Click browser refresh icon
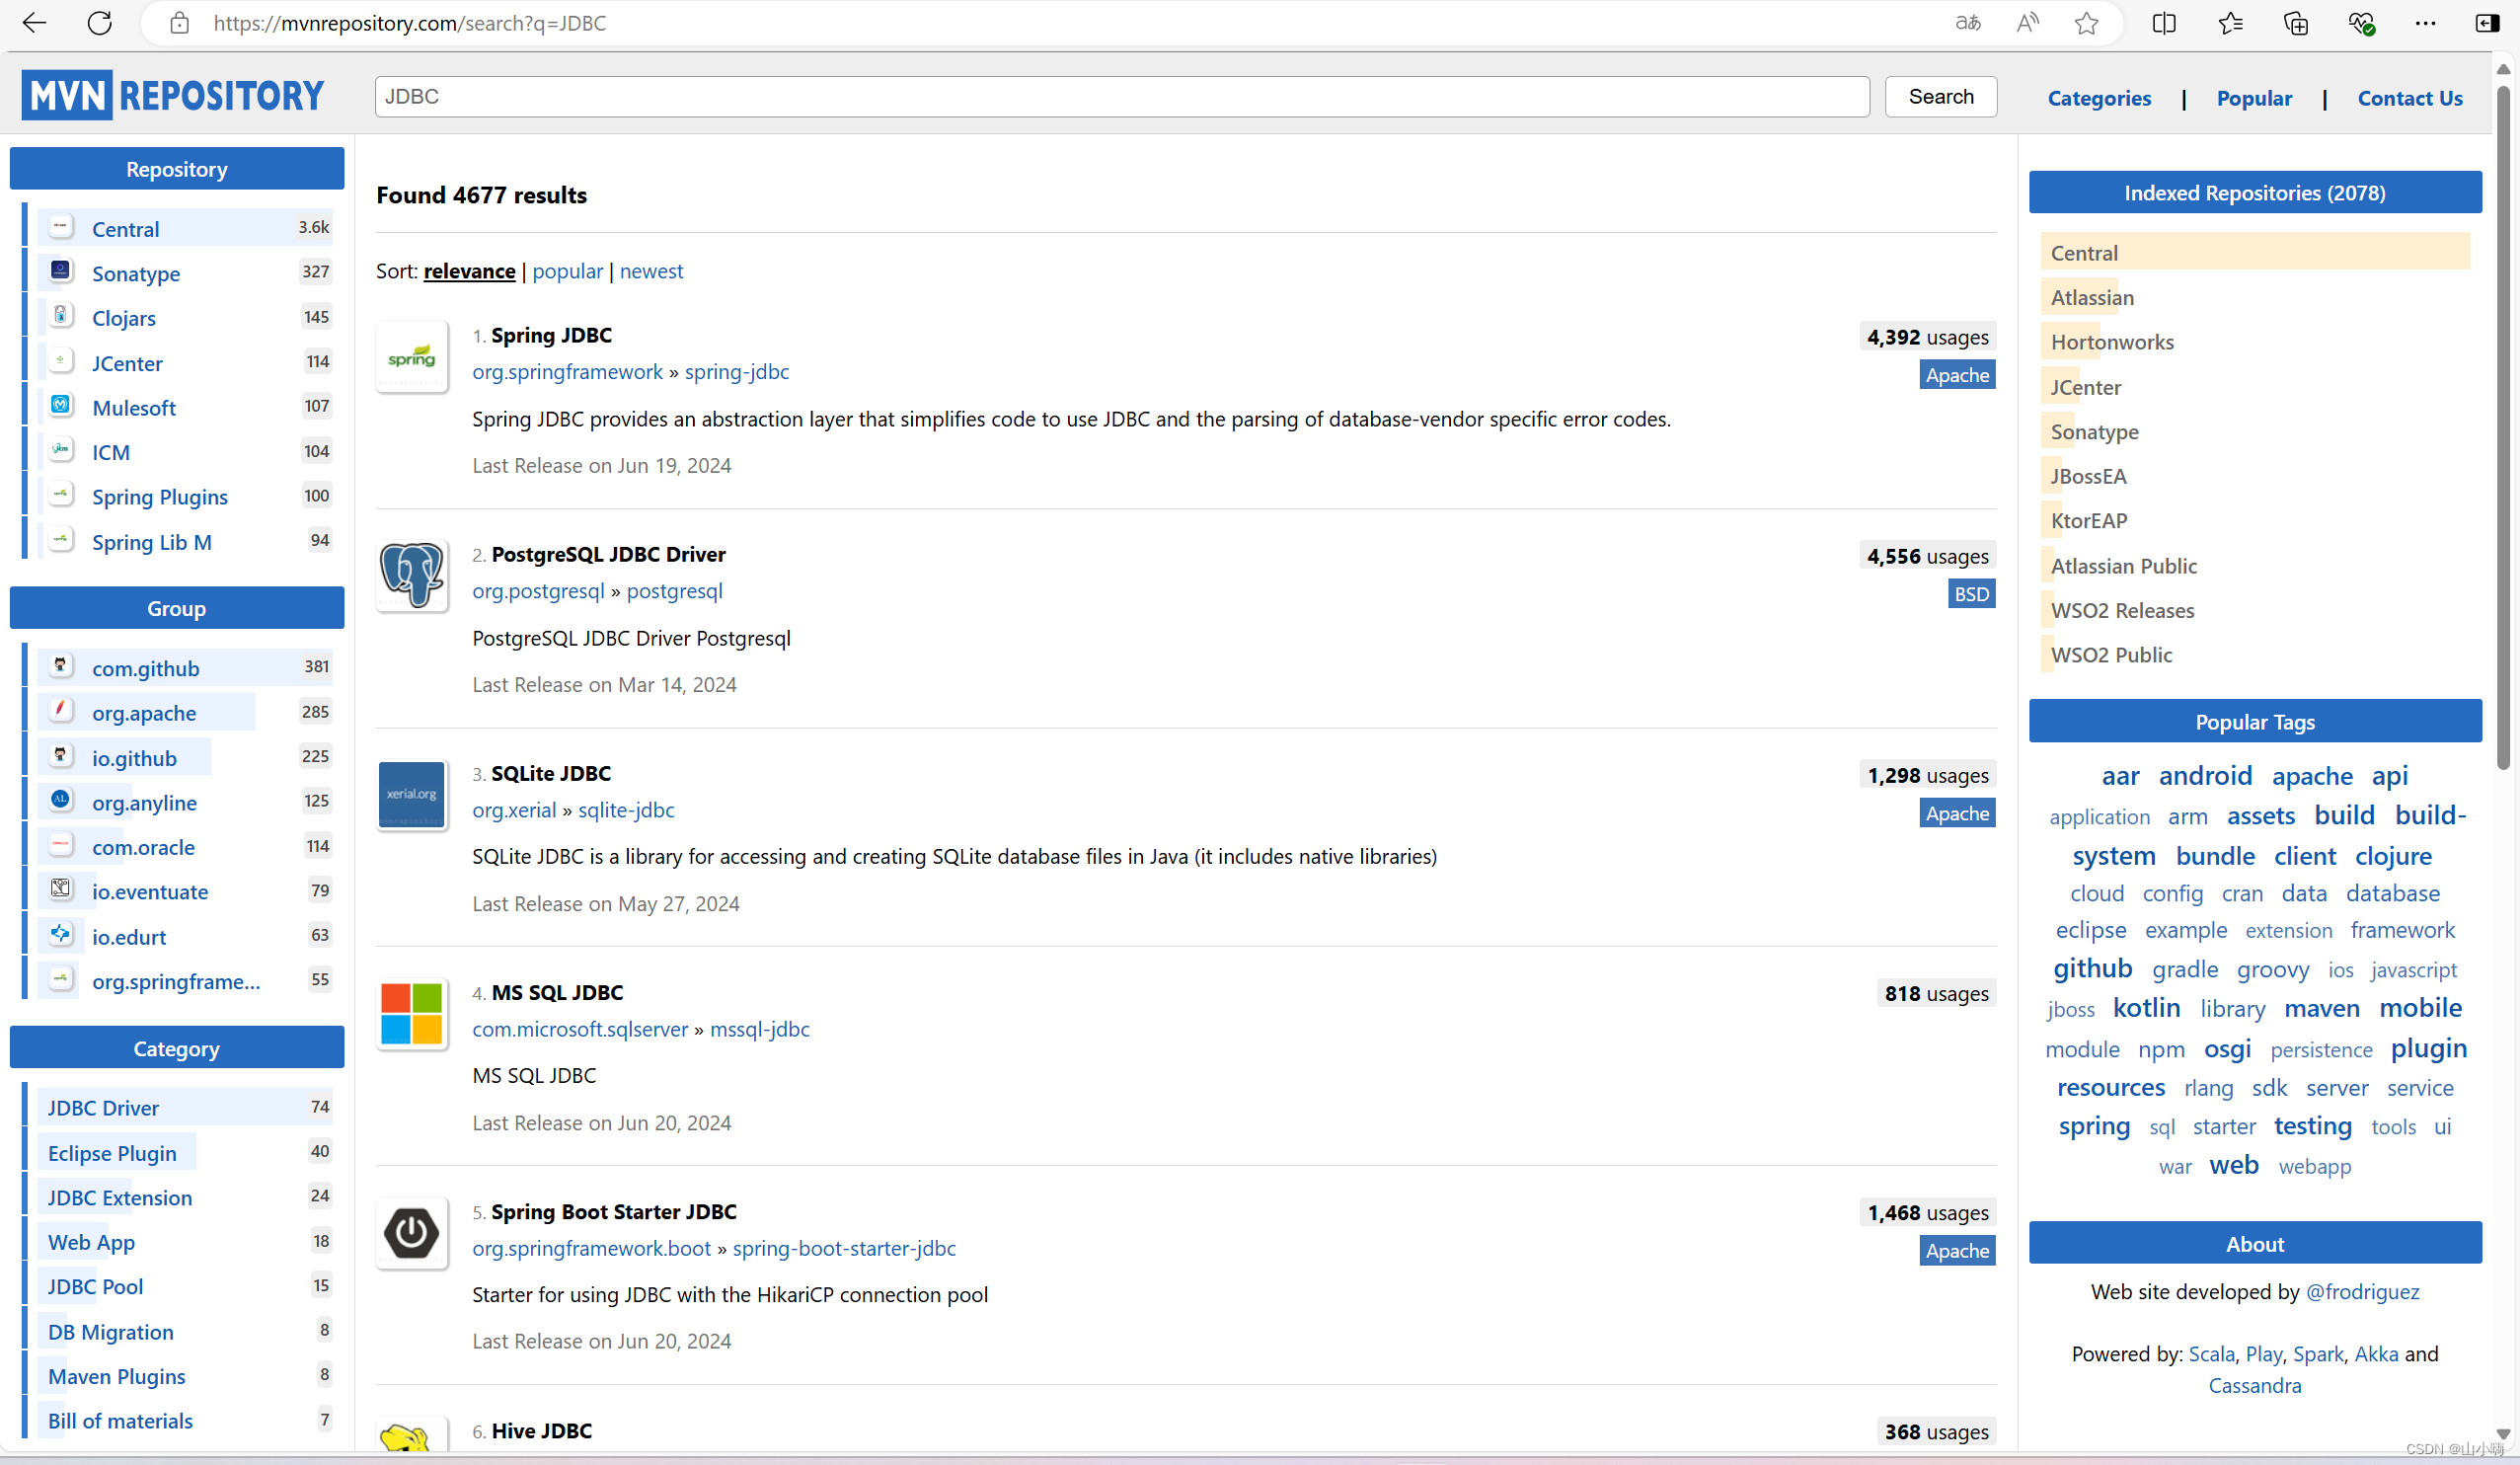Screen dimensions: 2520x1465 point(99,23)
